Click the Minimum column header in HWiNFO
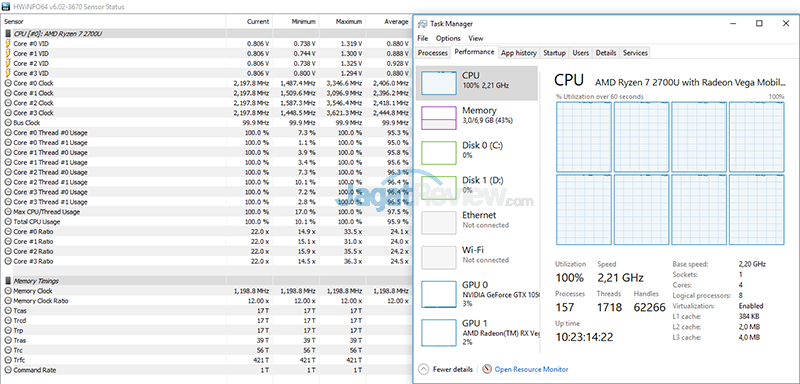 pos(295,22)
